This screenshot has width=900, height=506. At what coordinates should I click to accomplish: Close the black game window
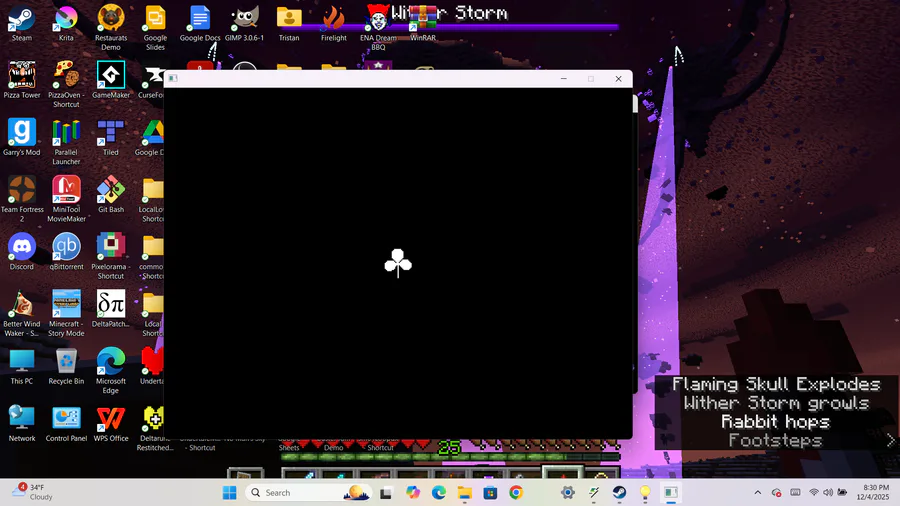point(618,79)
